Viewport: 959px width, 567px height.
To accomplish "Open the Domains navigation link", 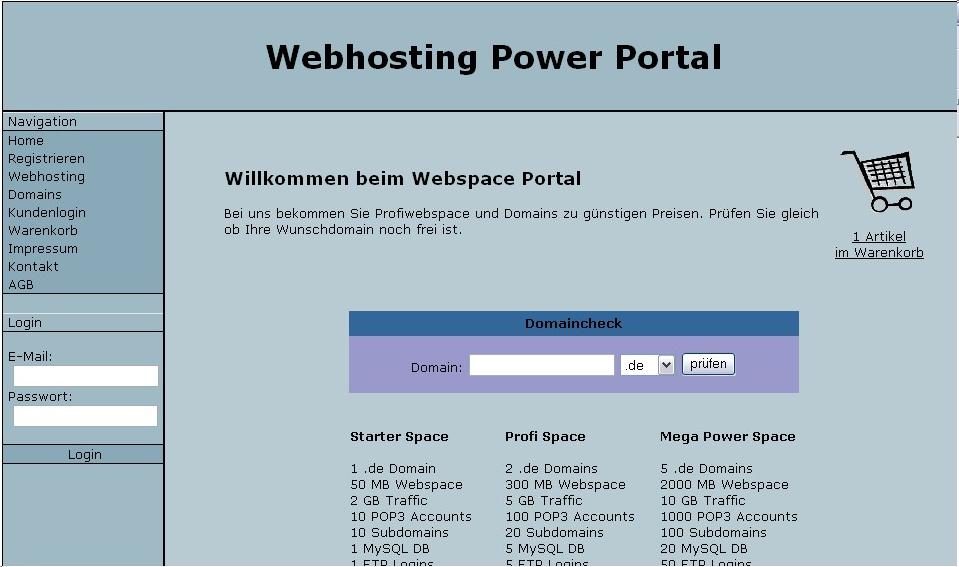I will tap(35, 195).
